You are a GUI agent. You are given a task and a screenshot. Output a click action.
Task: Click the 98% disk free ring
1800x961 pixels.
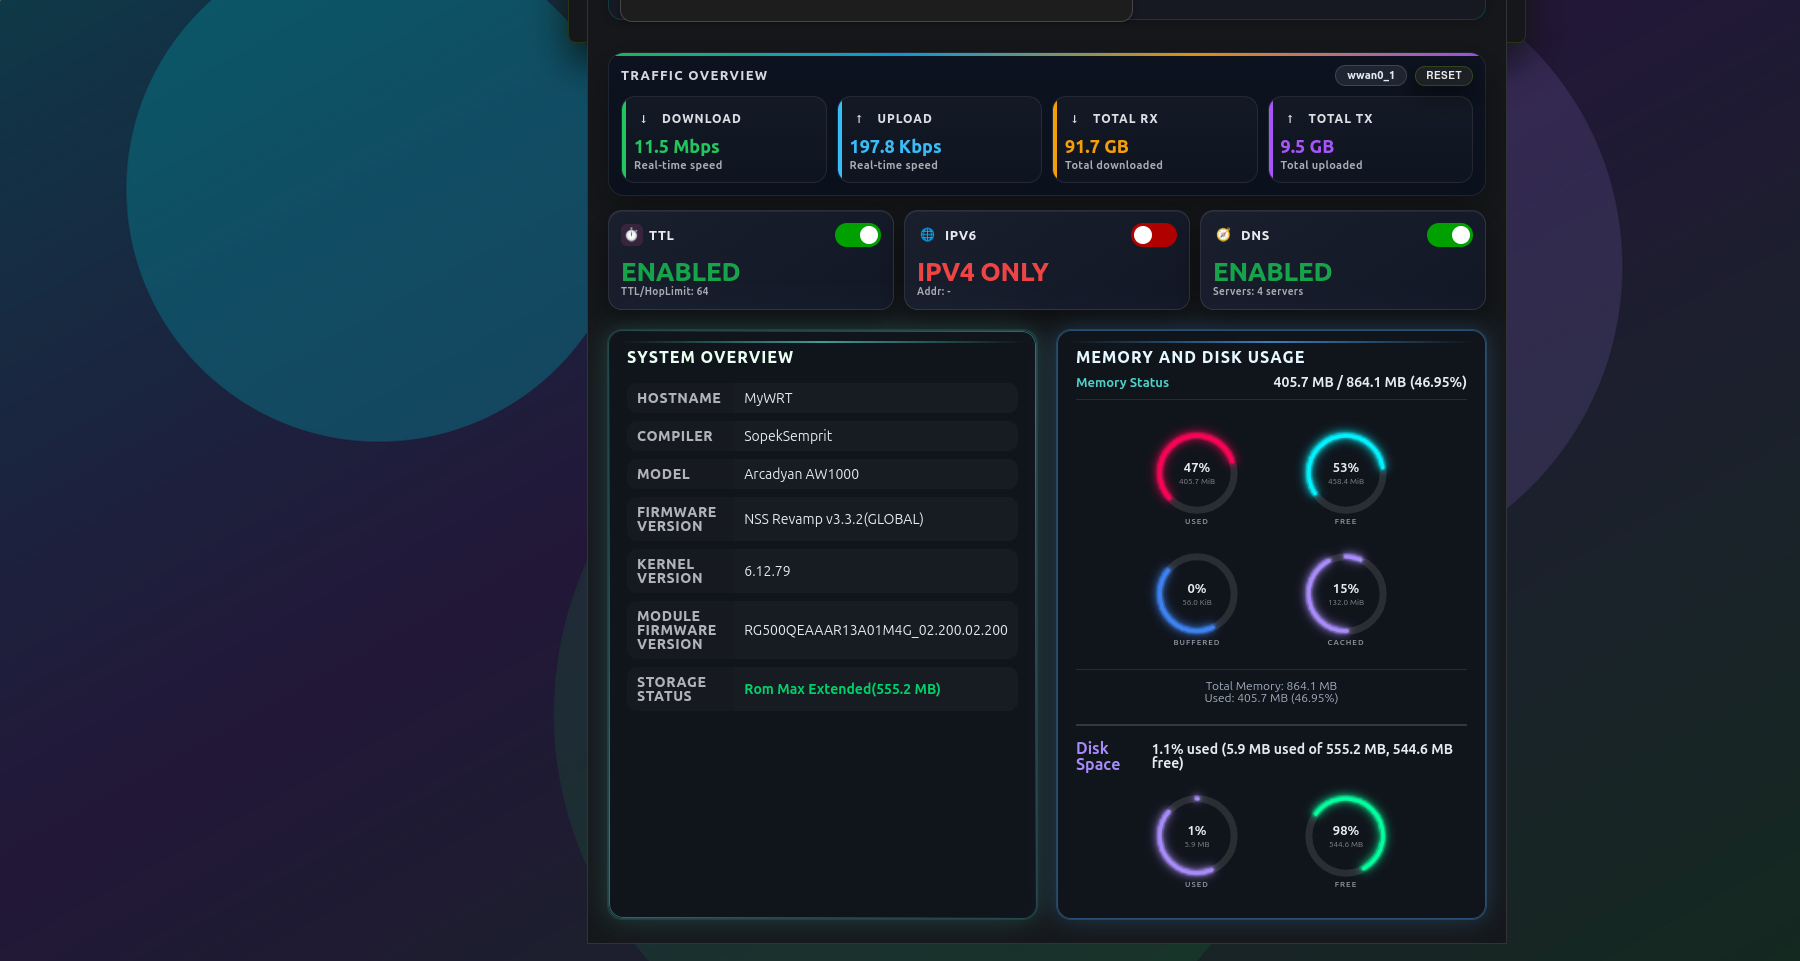point(1345,836)
